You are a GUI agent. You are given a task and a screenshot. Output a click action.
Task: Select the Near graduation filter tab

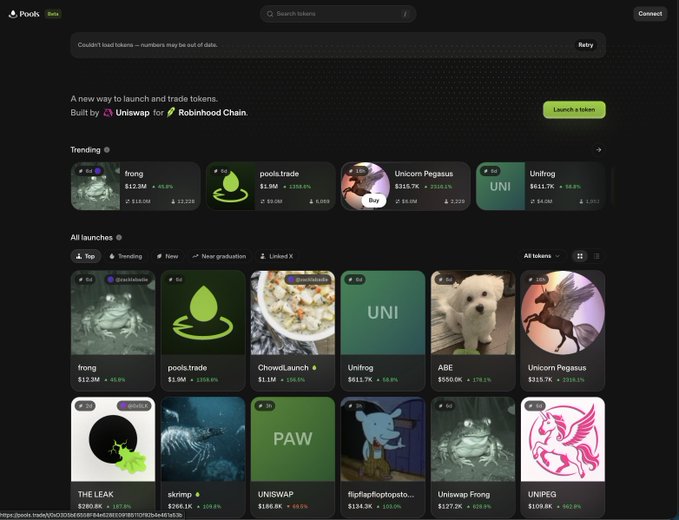(219, 256)
